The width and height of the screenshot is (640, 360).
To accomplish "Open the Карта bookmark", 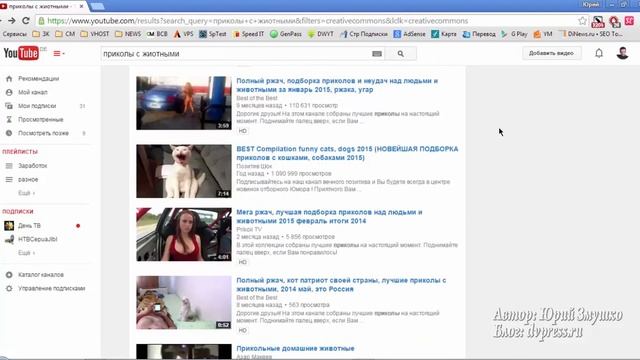I will (444, 34).
